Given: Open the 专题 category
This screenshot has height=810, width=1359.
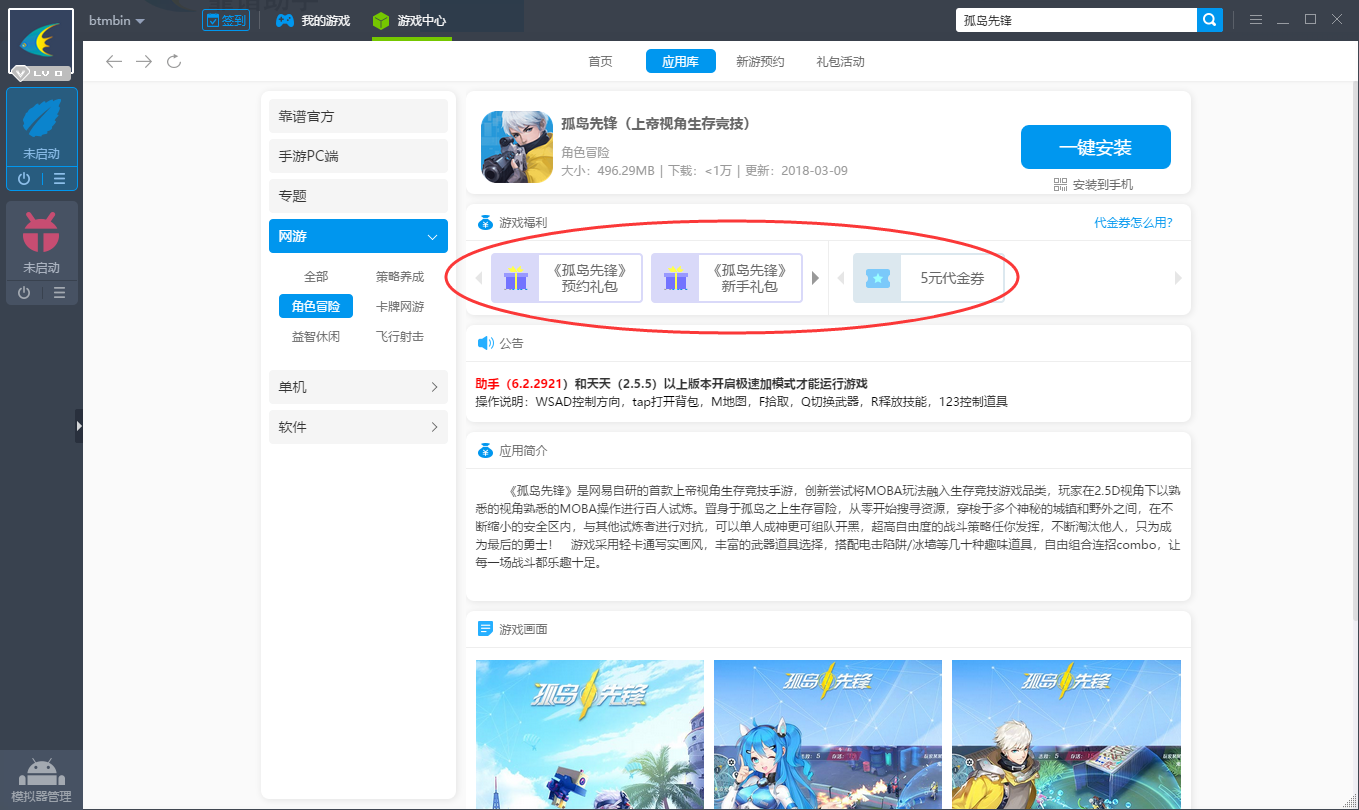Looking at the screenshot, I should click(x=358, y=196).
